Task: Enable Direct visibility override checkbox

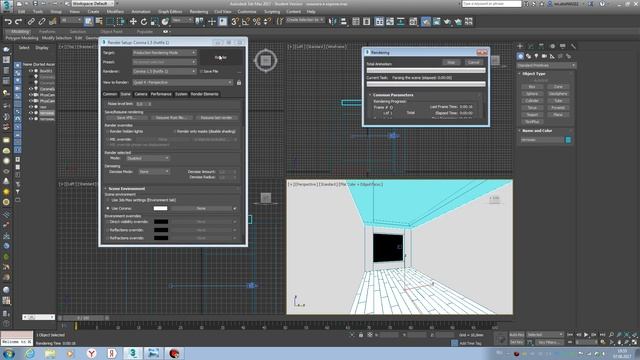Action: tap(108, 222)
